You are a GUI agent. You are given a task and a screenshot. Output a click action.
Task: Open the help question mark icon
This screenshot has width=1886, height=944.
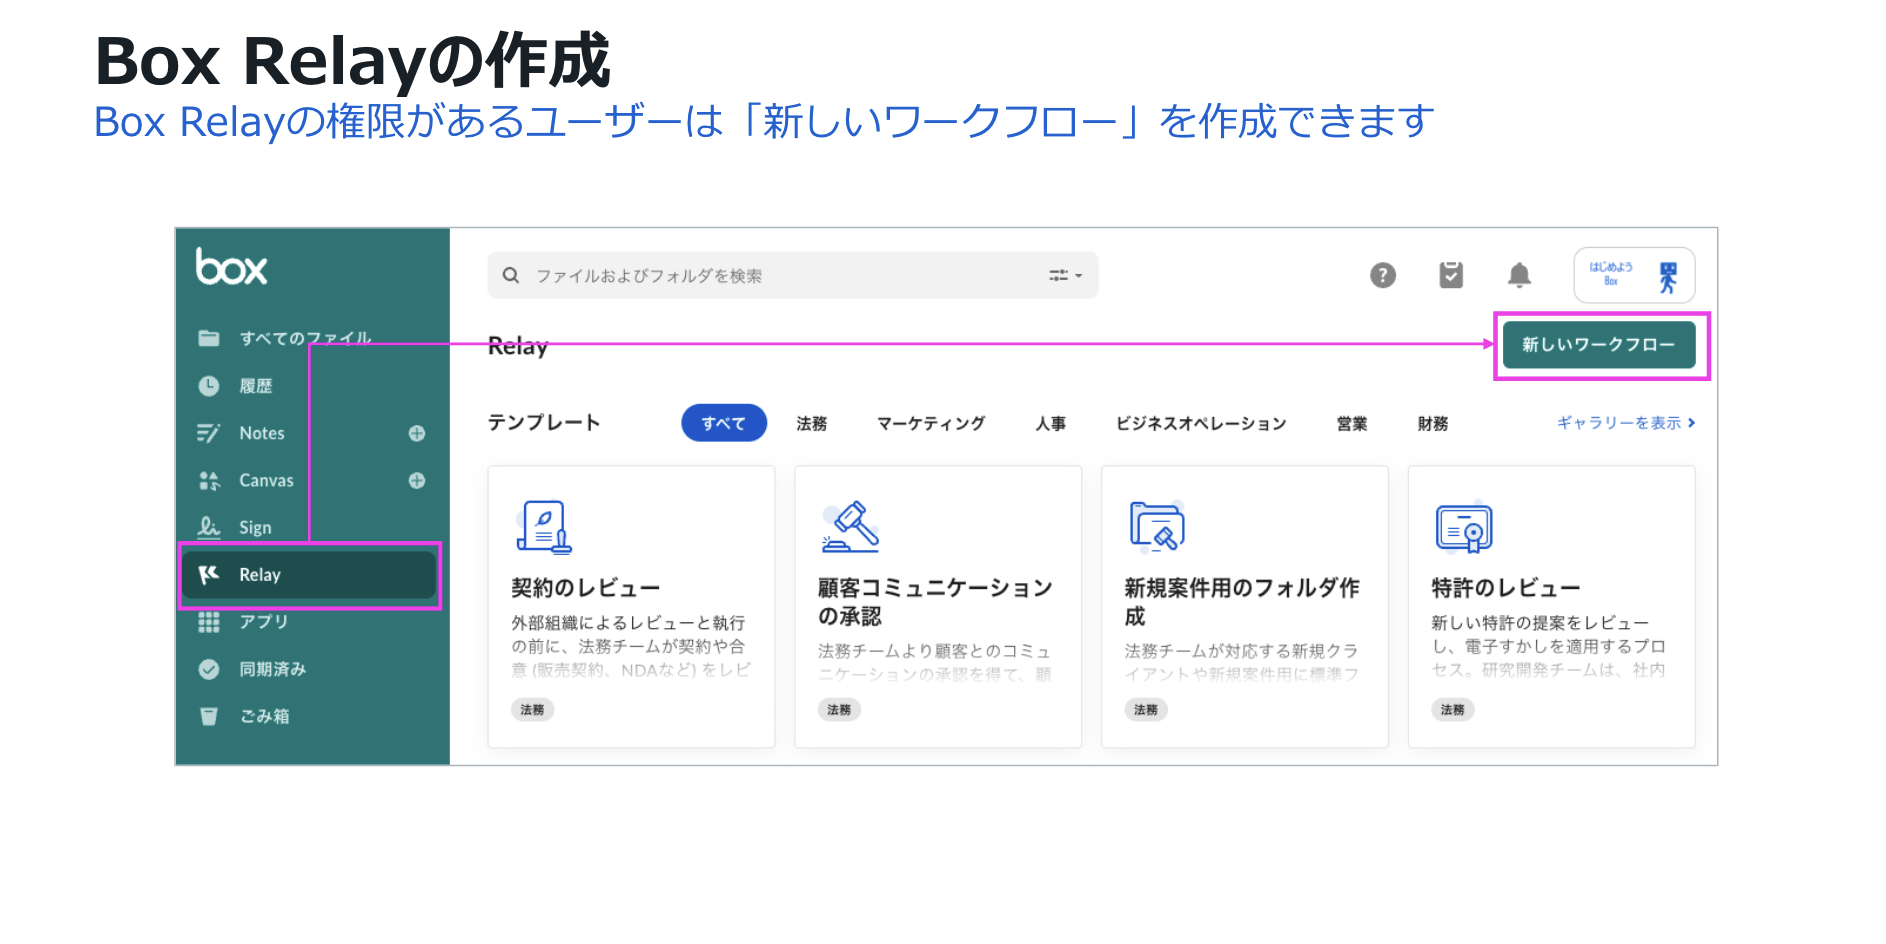(x=1382, y=275)
